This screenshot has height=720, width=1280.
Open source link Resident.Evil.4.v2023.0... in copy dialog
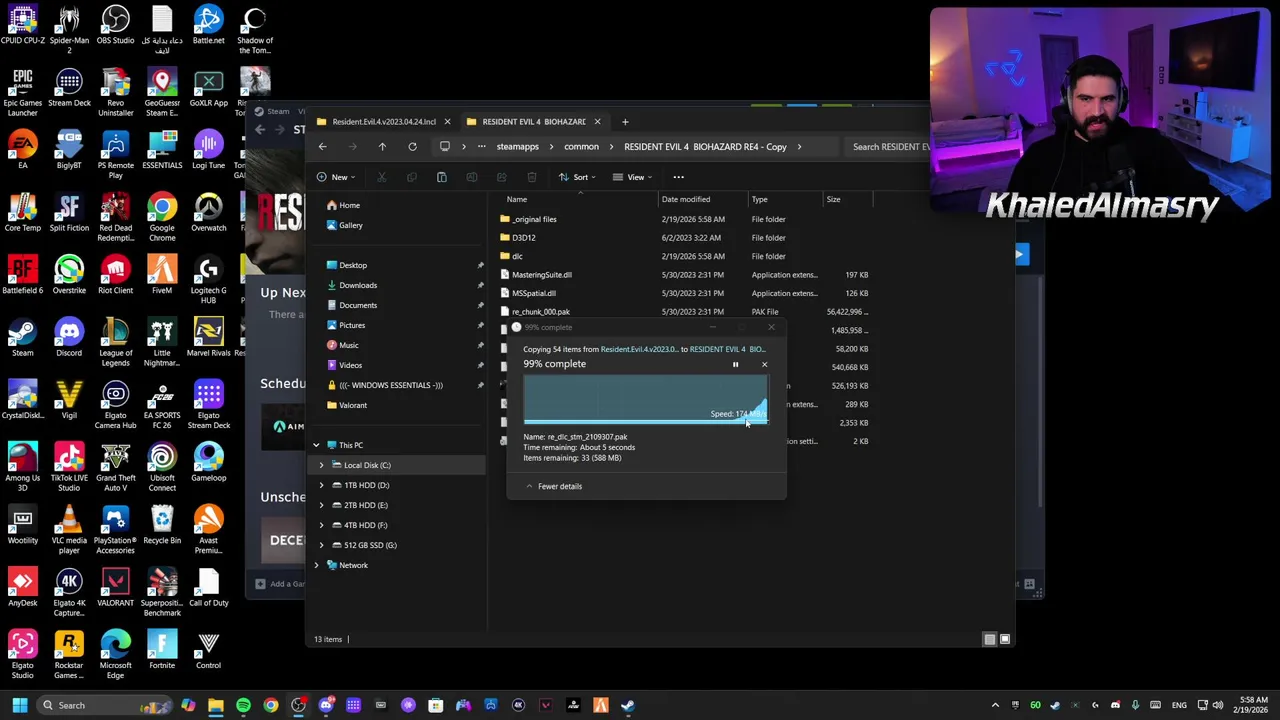tap(639, 349)
